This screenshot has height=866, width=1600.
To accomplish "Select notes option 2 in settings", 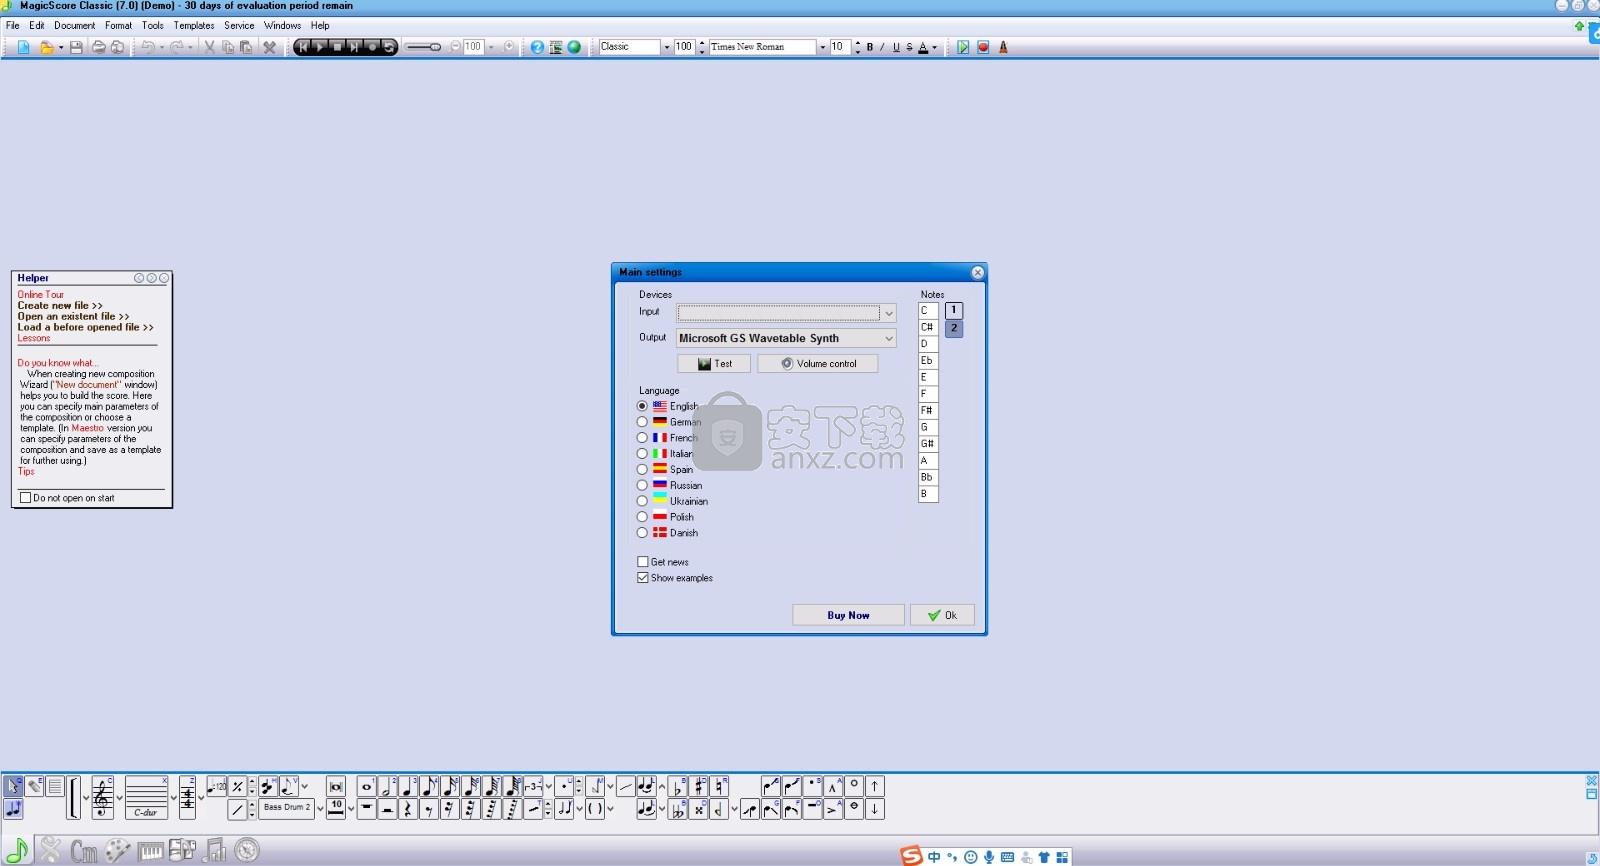I will coord(954,328).
